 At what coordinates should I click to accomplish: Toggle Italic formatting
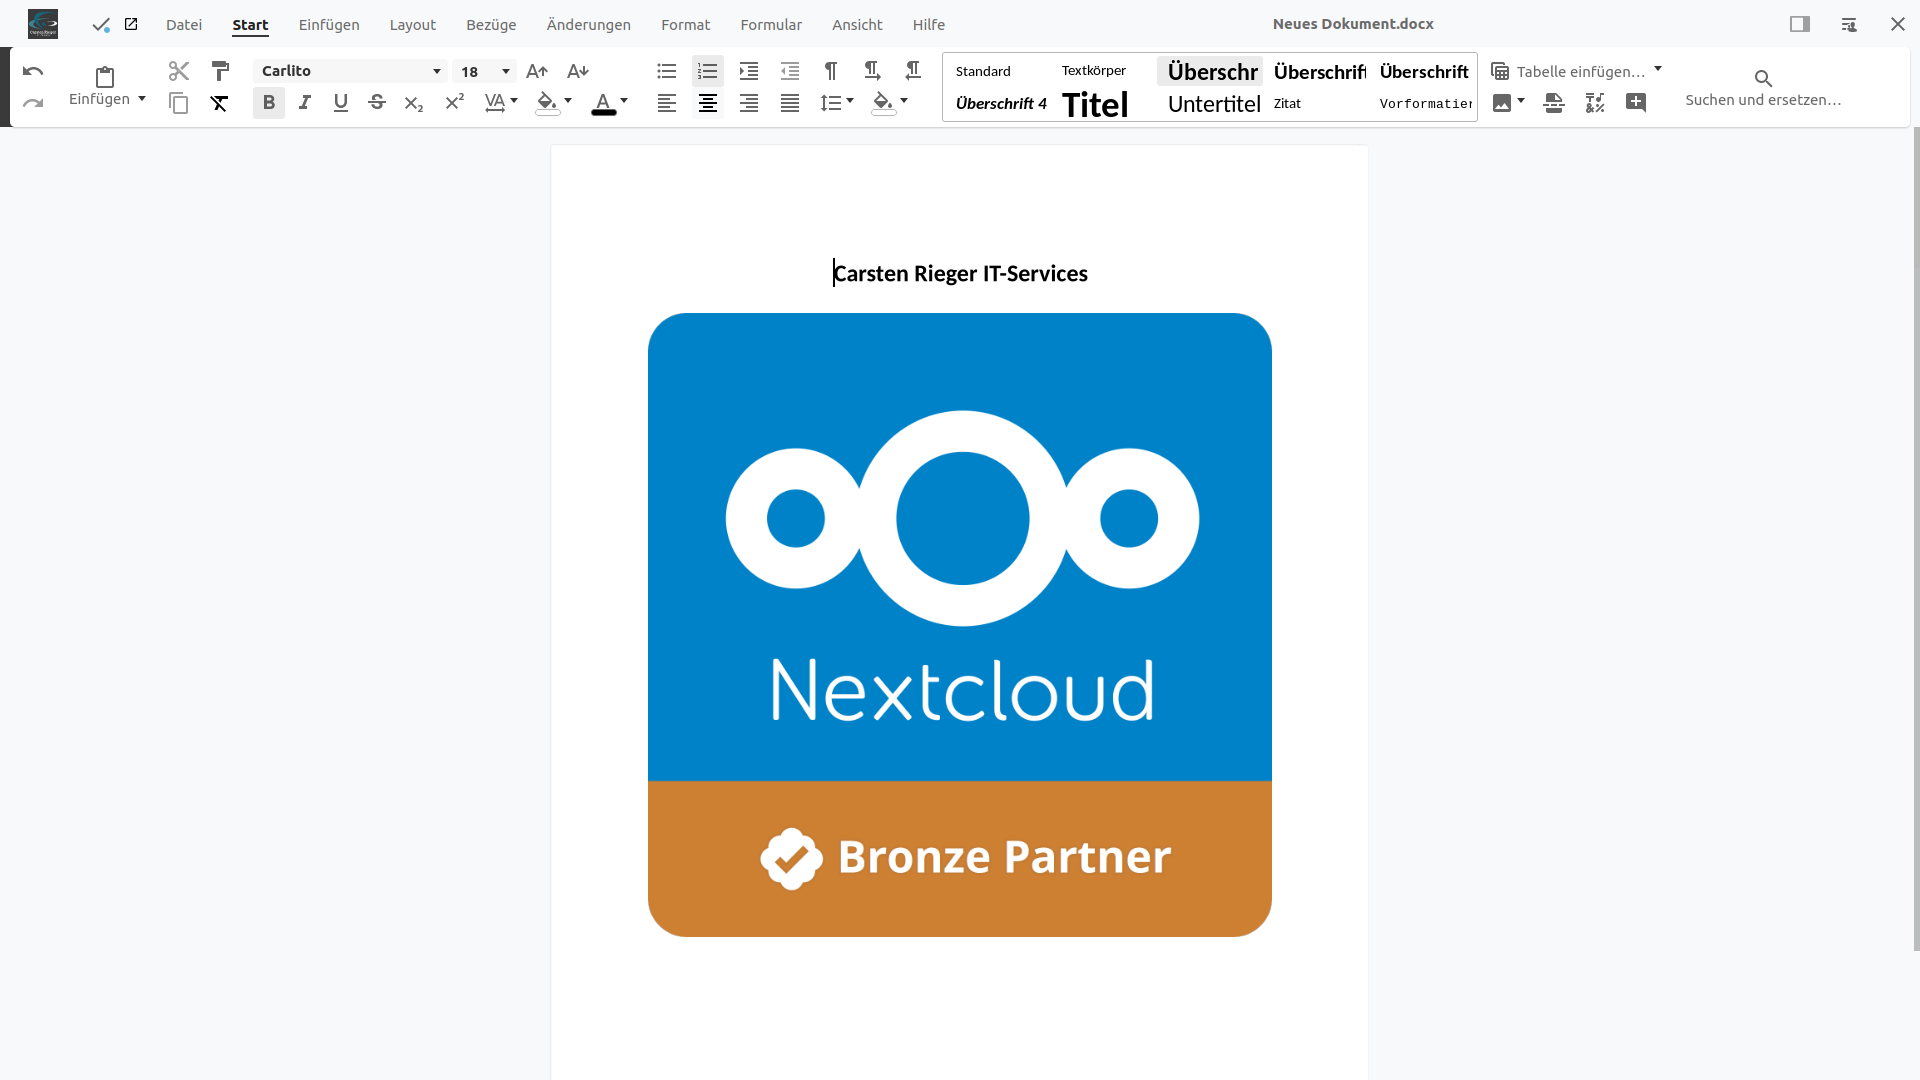coord(305,103)
